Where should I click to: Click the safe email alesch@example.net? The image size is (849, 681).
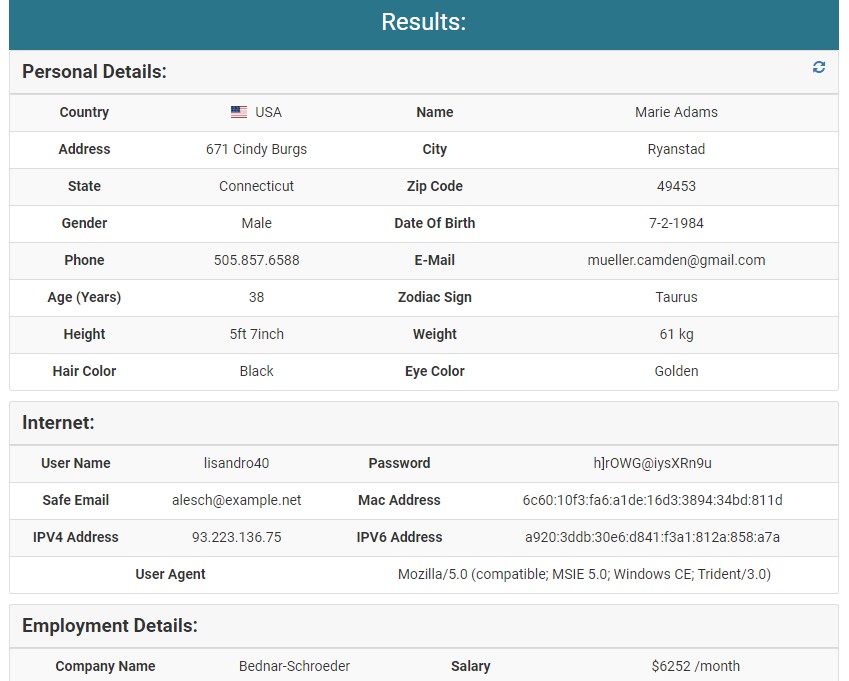tap(237, 500)
